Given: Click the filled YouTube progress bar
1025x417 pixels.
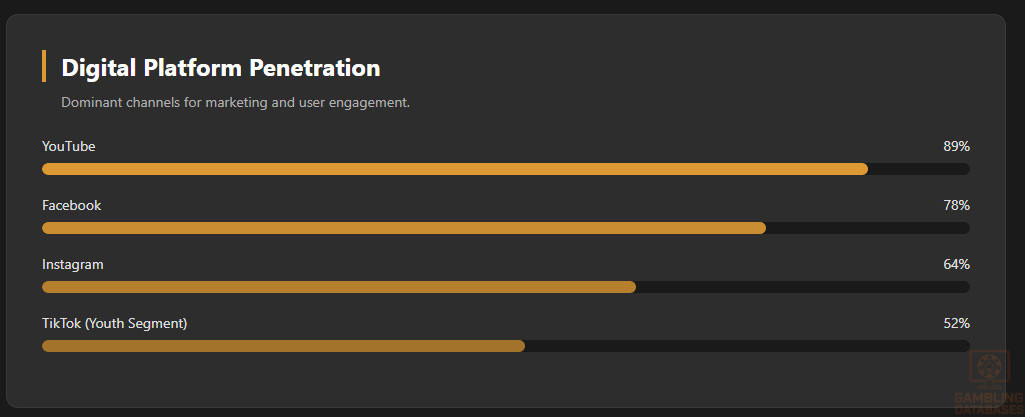Looking at the screenshot, I should [455, 169].
